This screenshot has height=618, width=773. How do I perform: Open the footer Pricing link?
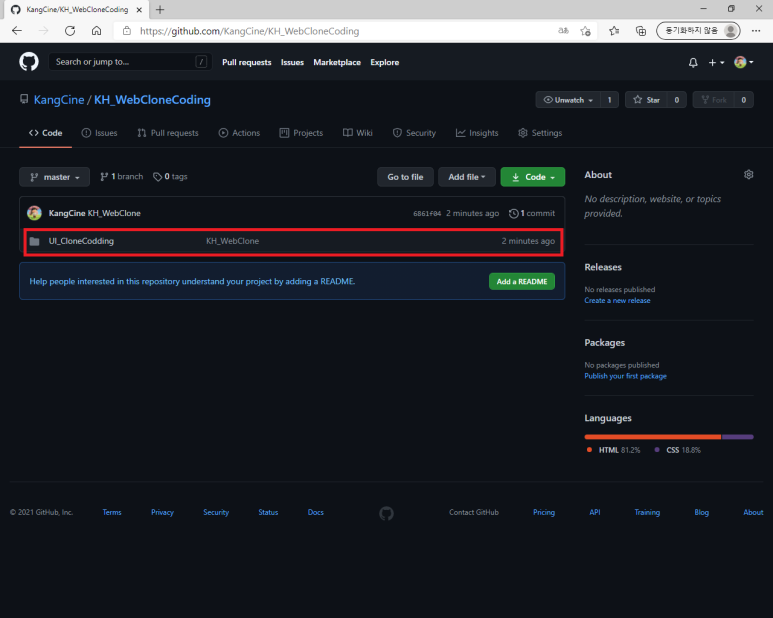pos(544,513)
